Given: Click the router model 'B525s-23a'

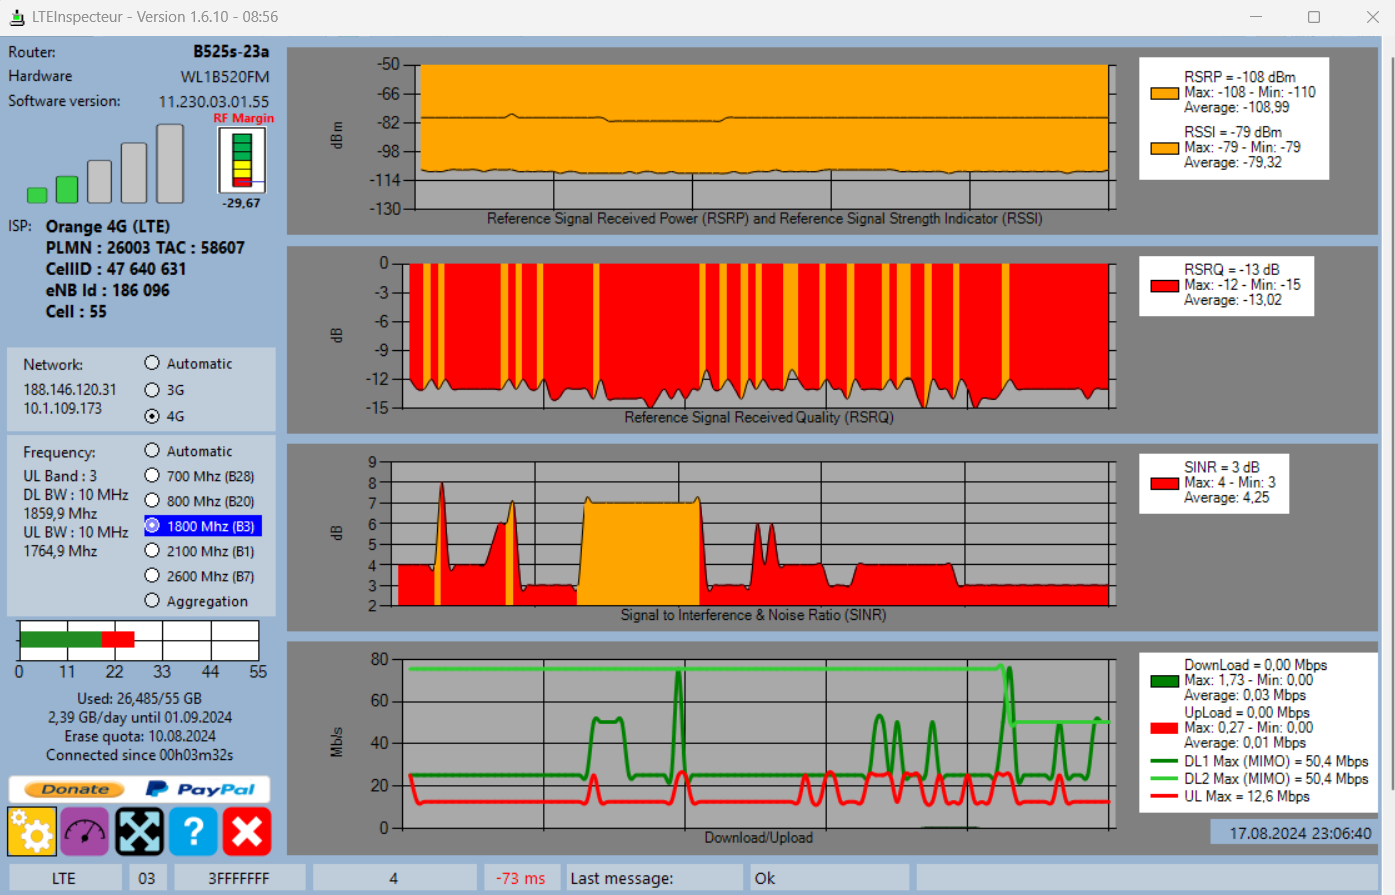Looking at the screenshot, I should [x=231, y=52].
